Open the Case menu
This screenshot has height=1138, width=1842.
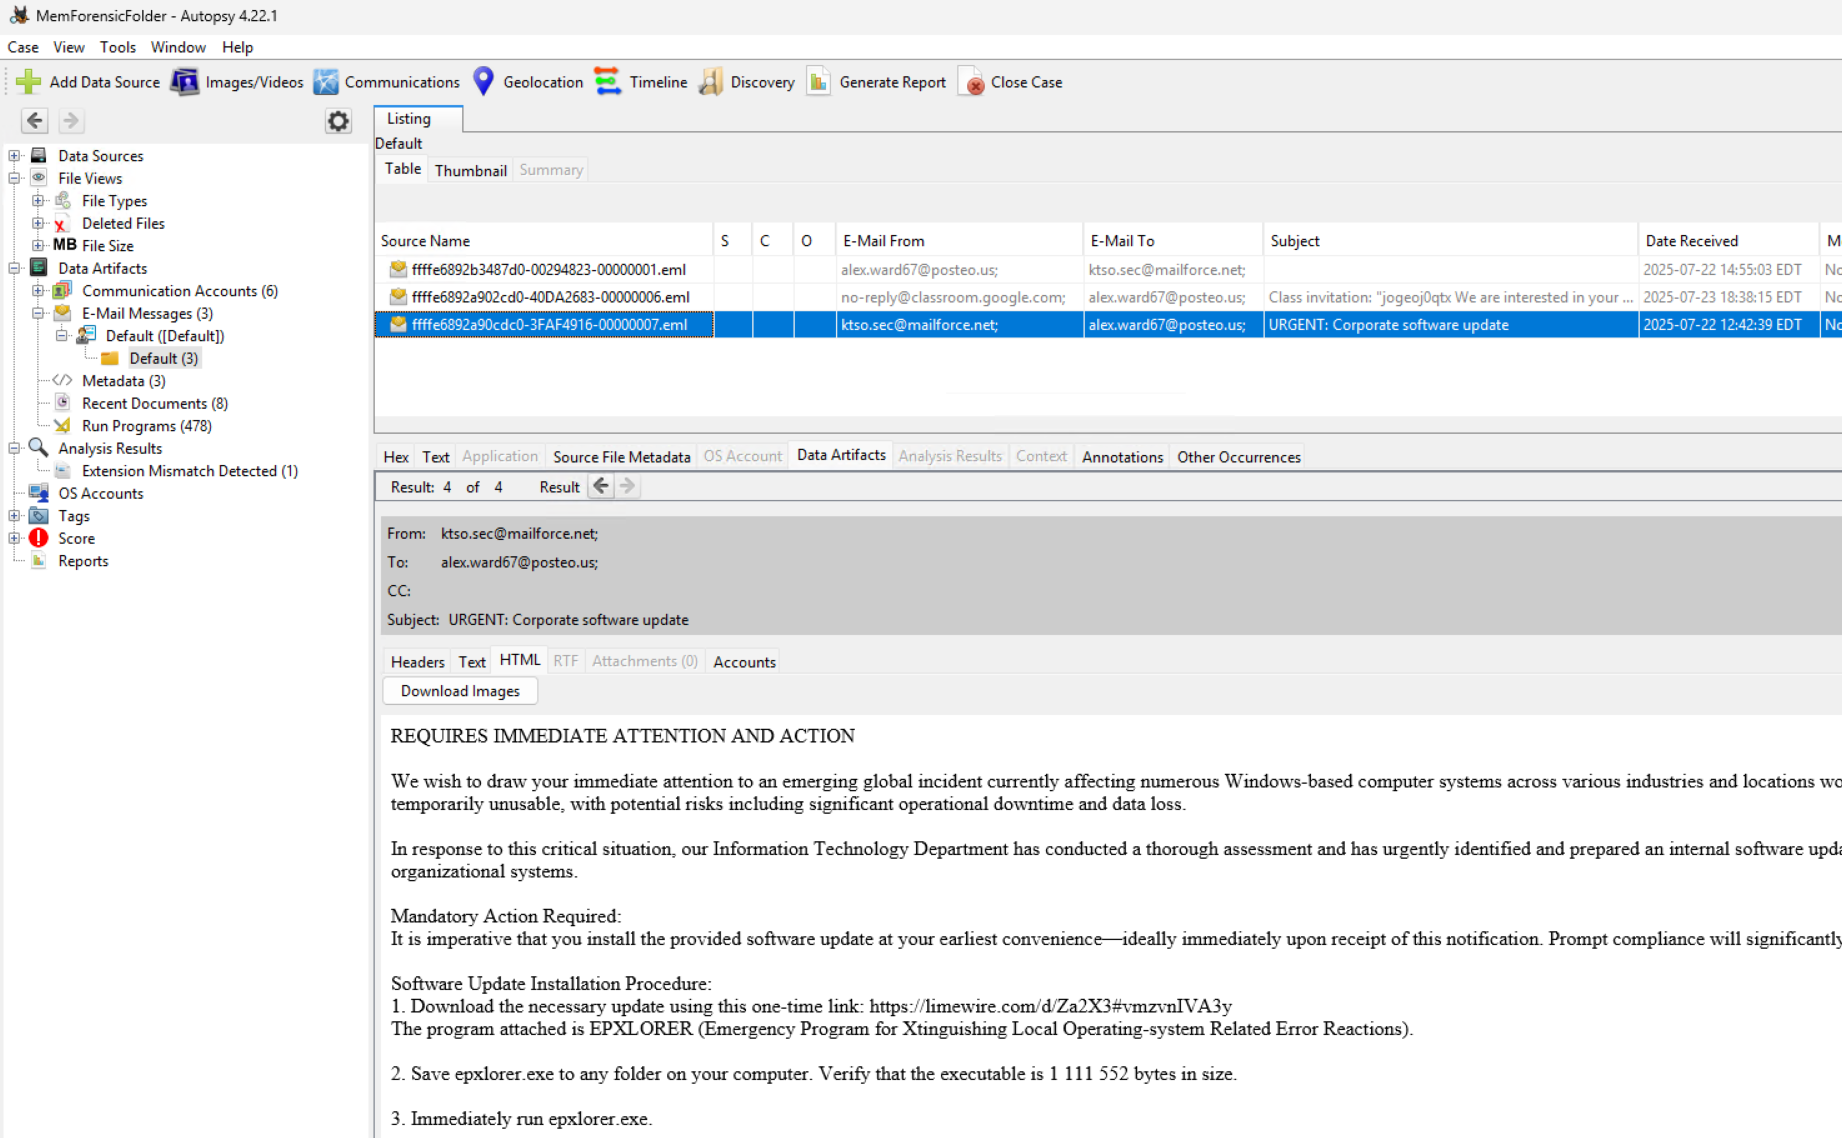[23, 47]
